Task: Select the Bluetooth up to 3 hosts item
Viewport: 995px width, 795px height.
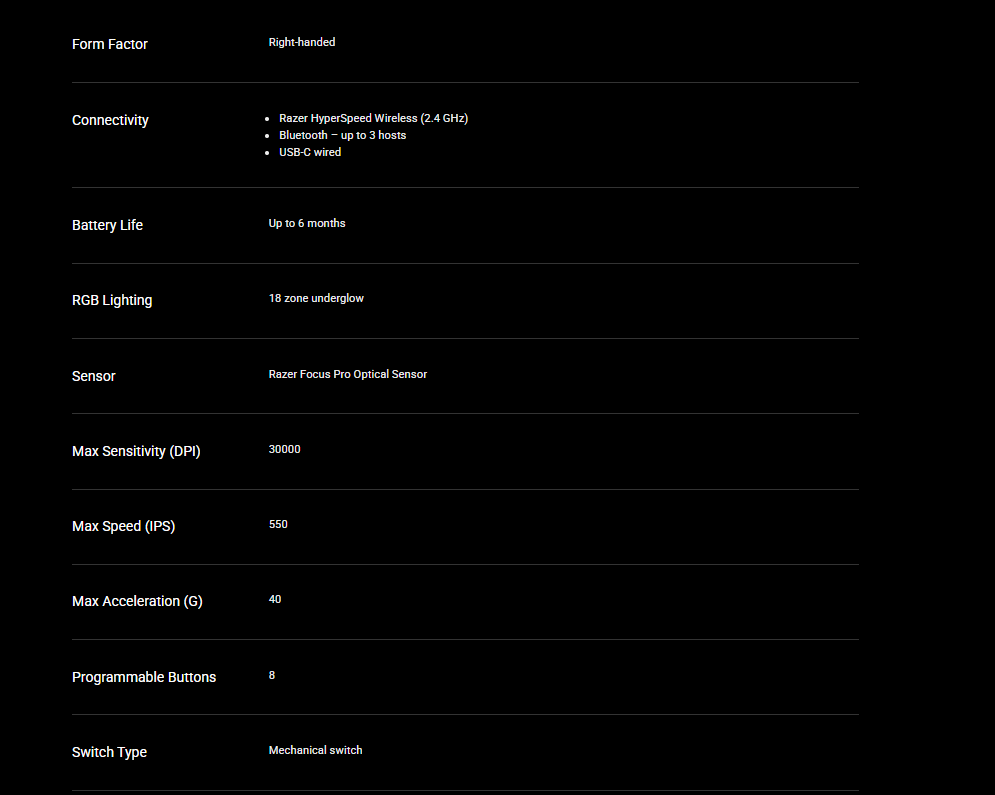Action: 342,135
